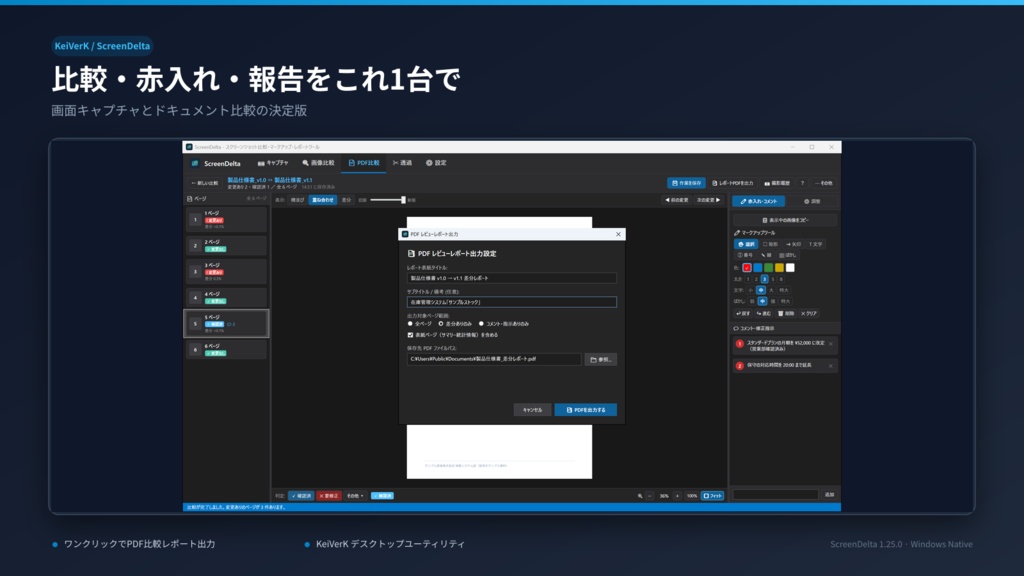Switch to the 赤入れ・コメント panel tab

pos(758,201)
